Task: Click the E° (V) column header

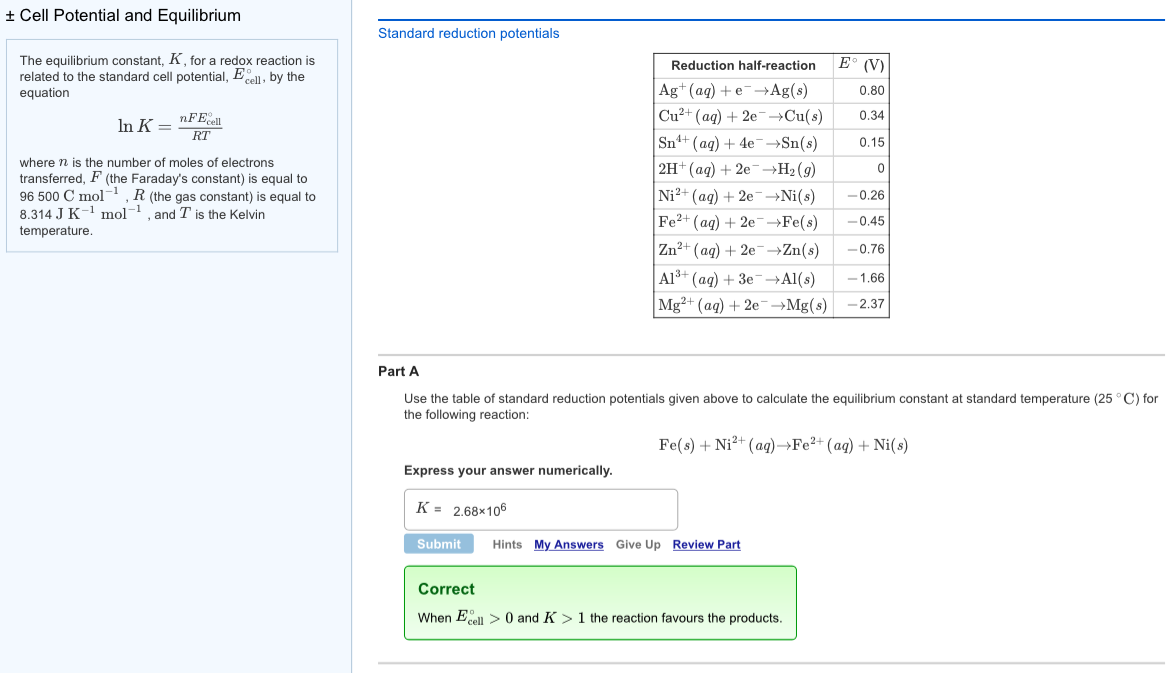Action: pyautogui.click(x=859, y=64)
